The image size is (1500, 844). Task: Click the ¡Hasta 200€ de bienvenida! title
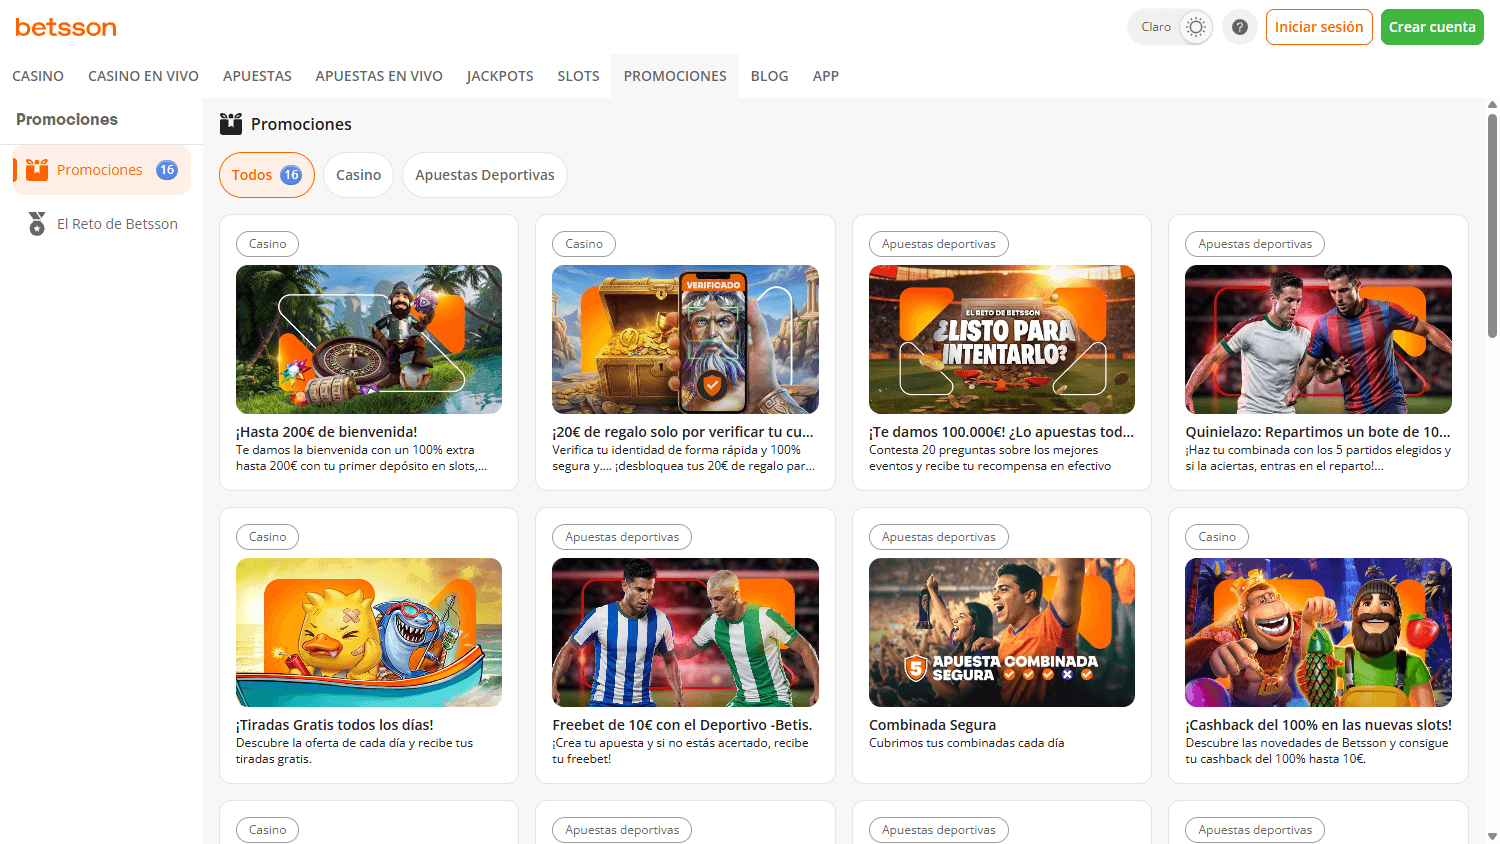[x=326, y=432]
